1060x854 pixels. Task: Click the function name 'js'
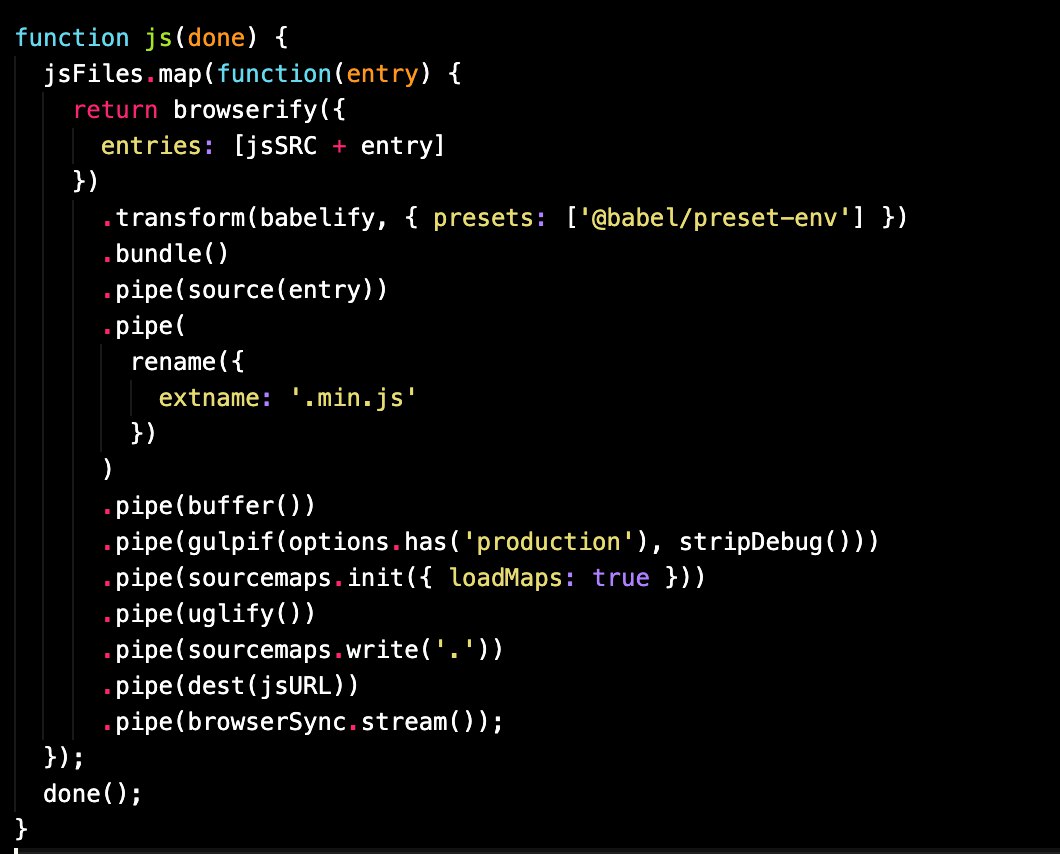[159, 39]
